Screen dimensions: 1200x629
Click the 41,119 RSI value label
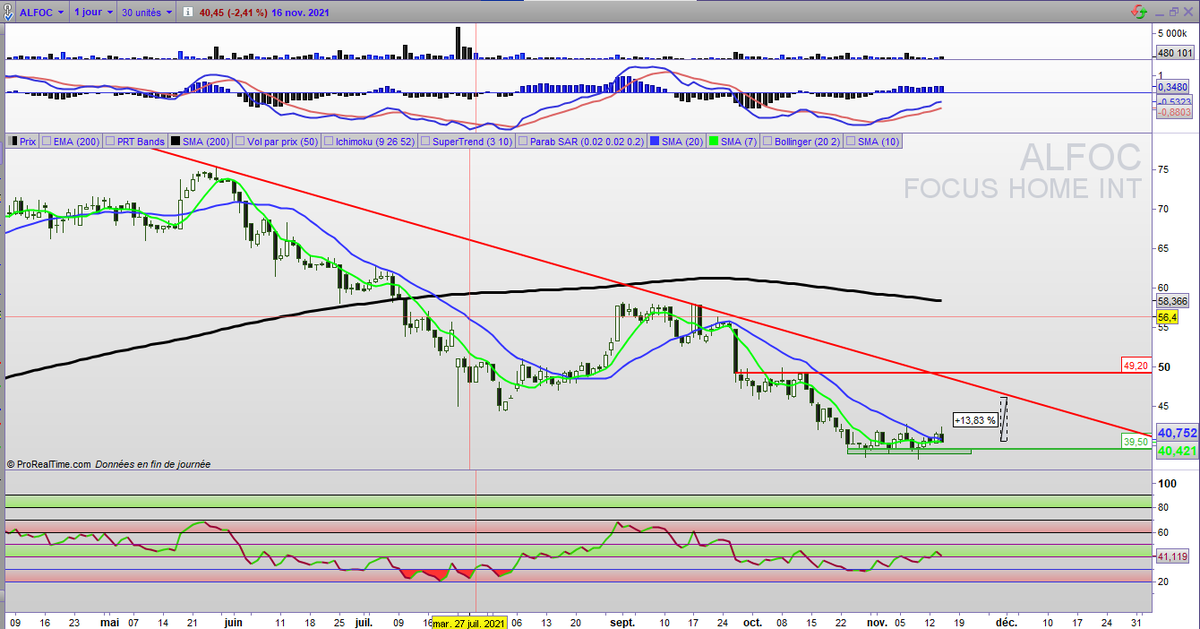click(1171, 557)
